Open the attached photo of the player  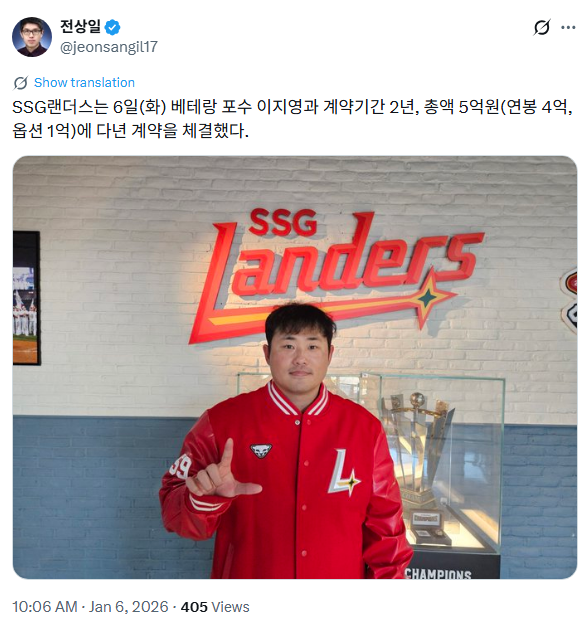click(295, 367)
